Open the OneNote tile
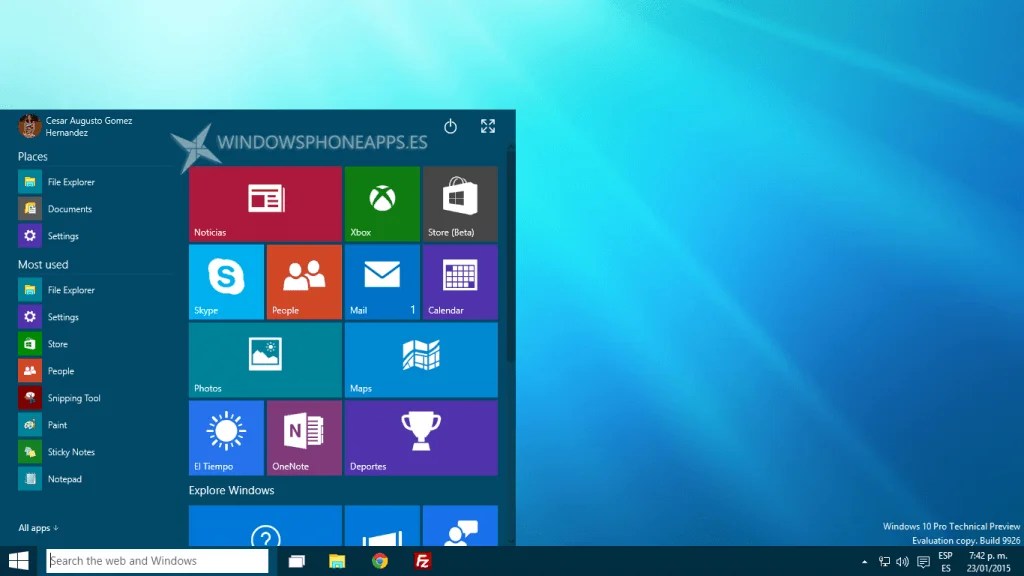This screenshot has width=1024, height=576. (x=303, y=437)
